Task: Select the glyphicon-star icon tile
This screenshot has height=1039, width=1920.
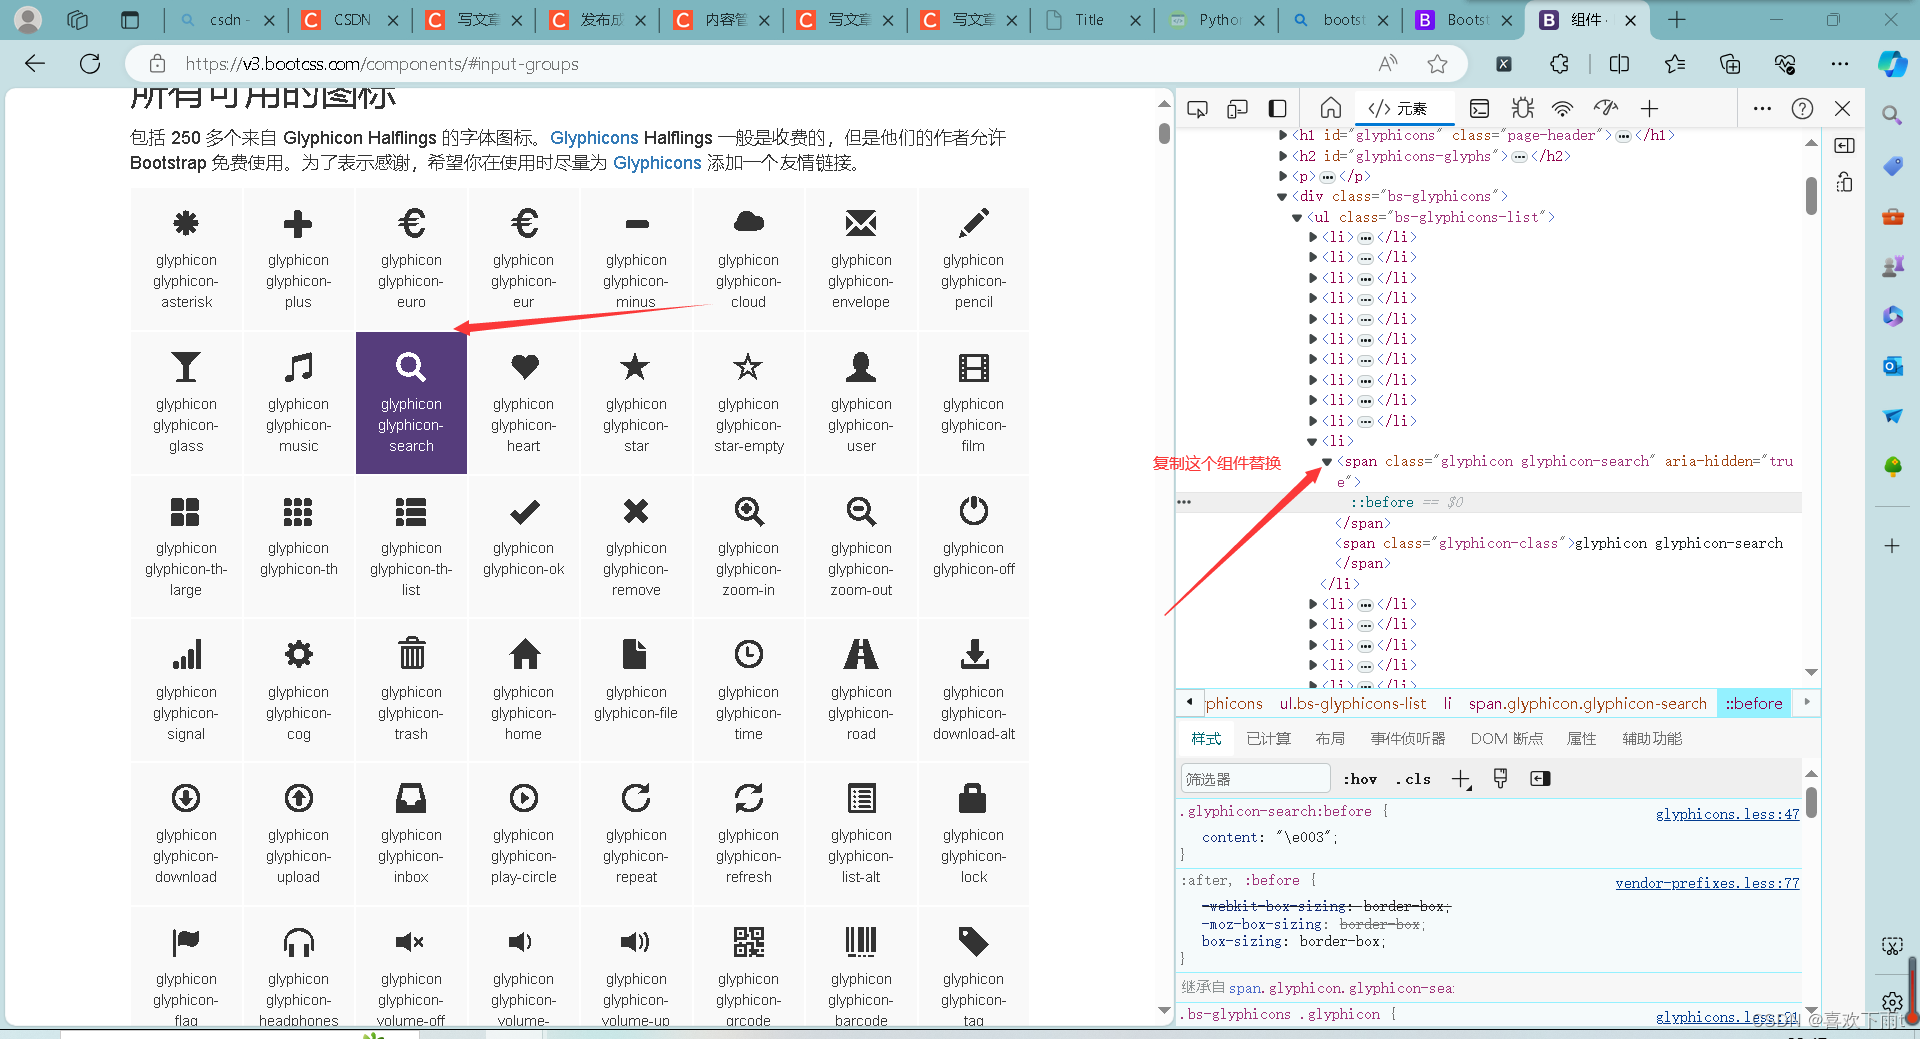Action: 636,403
